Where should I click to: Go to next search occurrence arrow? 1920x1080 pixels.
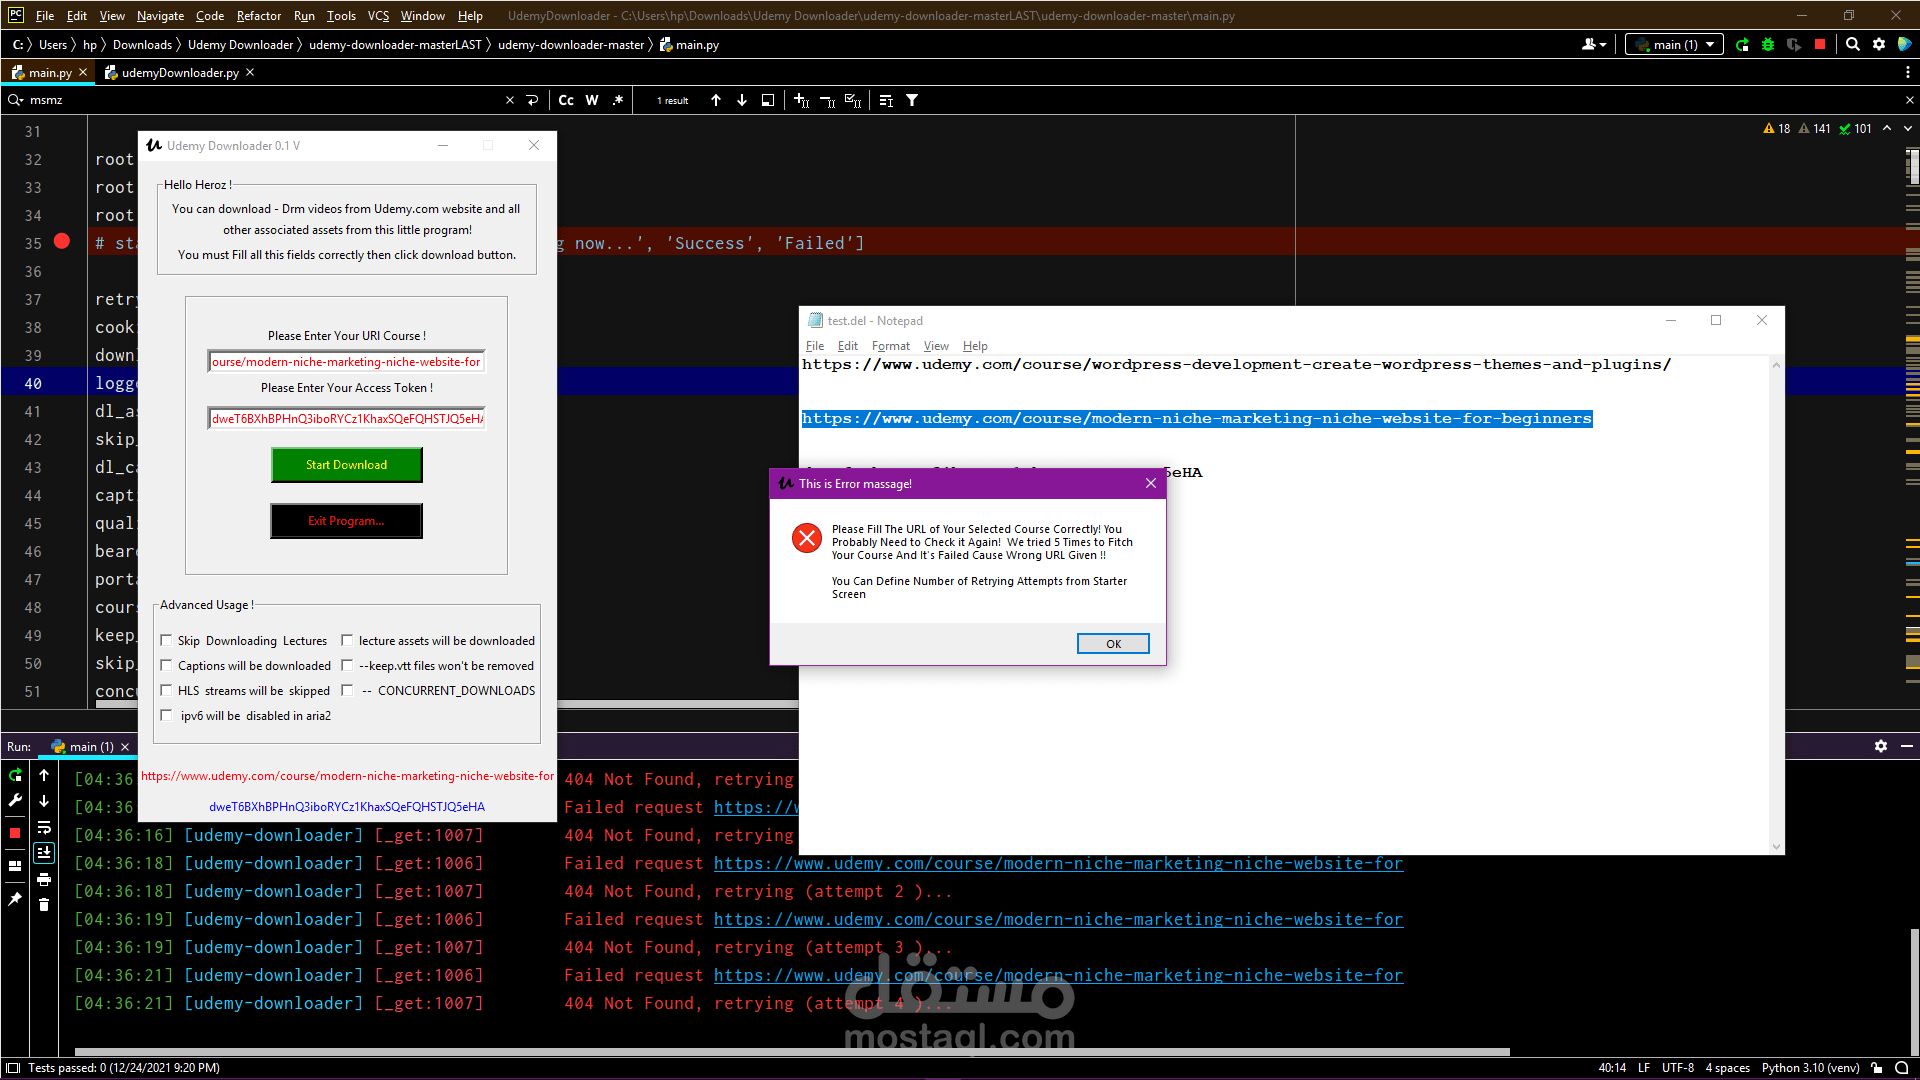(742, 100)
